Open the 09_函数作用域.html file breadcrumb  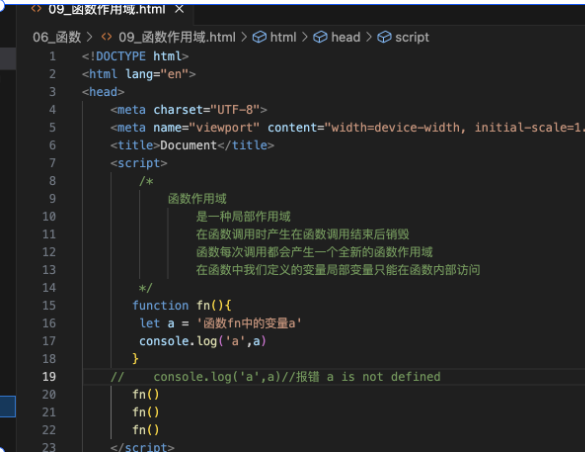[177, 37]
